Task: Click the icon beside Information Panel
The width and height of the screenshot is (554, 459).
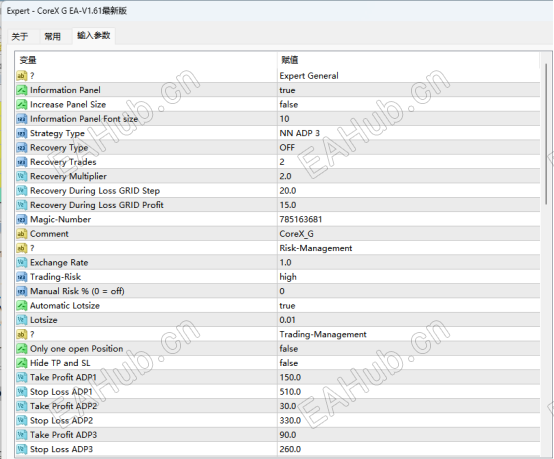Action: point(22,90)
